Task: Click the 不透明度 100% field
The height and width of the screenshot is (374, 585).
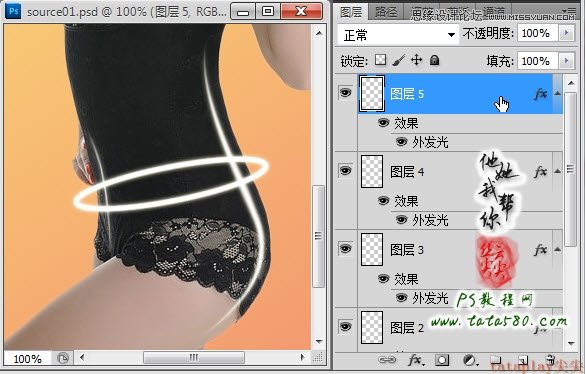Action: [x=537, y=33]
